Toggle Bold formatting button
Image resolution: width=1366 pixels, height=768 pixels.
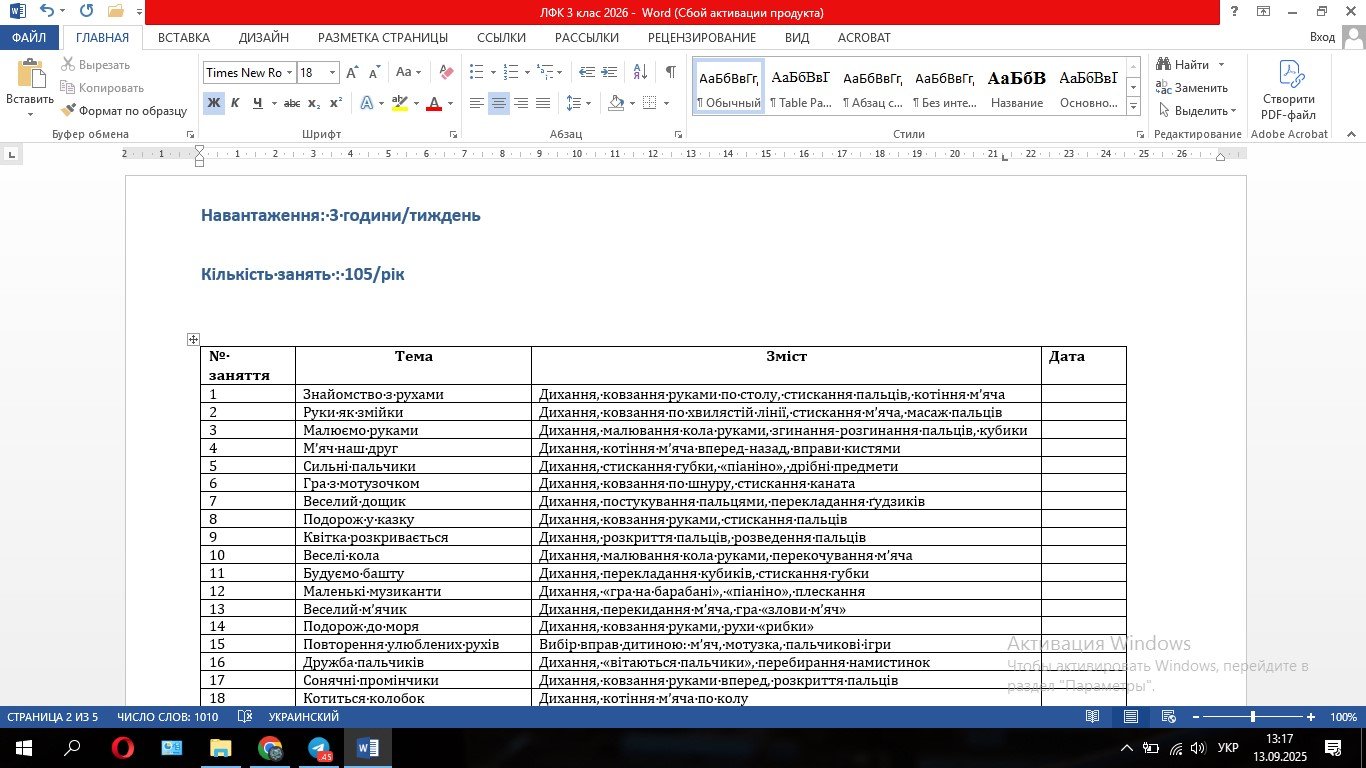pos(213,103)
